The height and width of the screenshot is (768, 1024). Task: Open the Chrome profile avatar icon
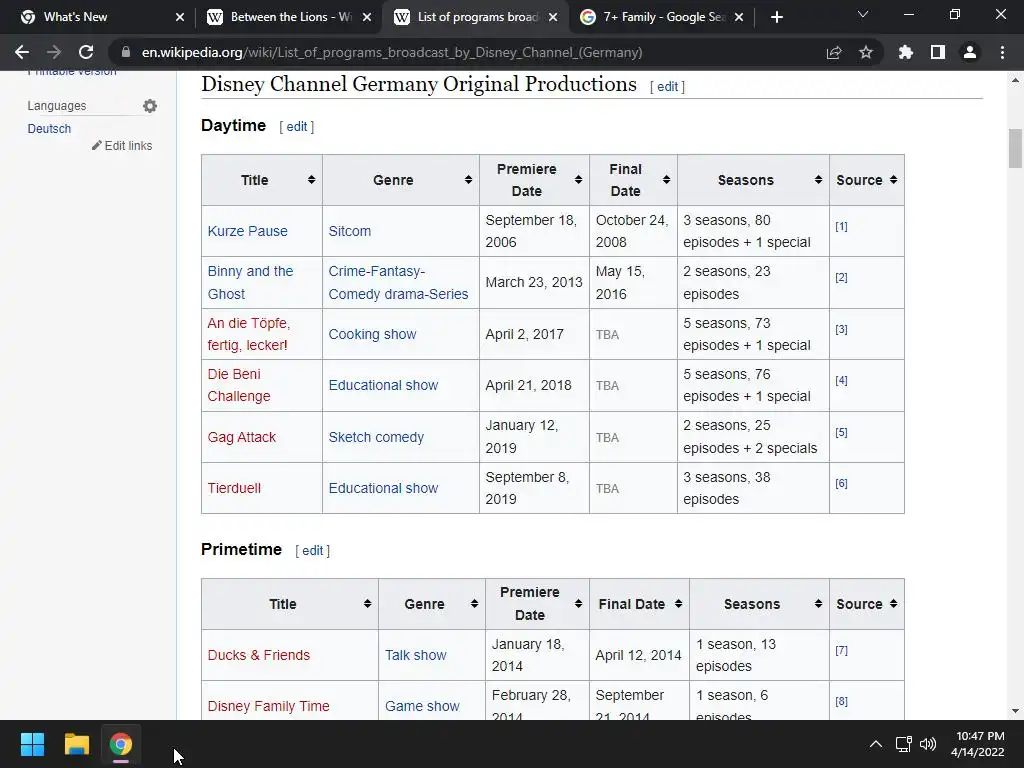tap(970, 52)
